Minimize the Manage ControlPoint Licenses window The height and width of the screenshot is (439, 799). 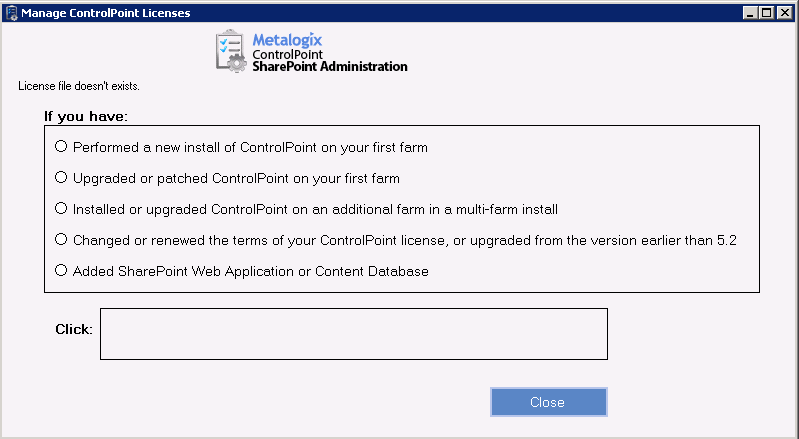749,13
